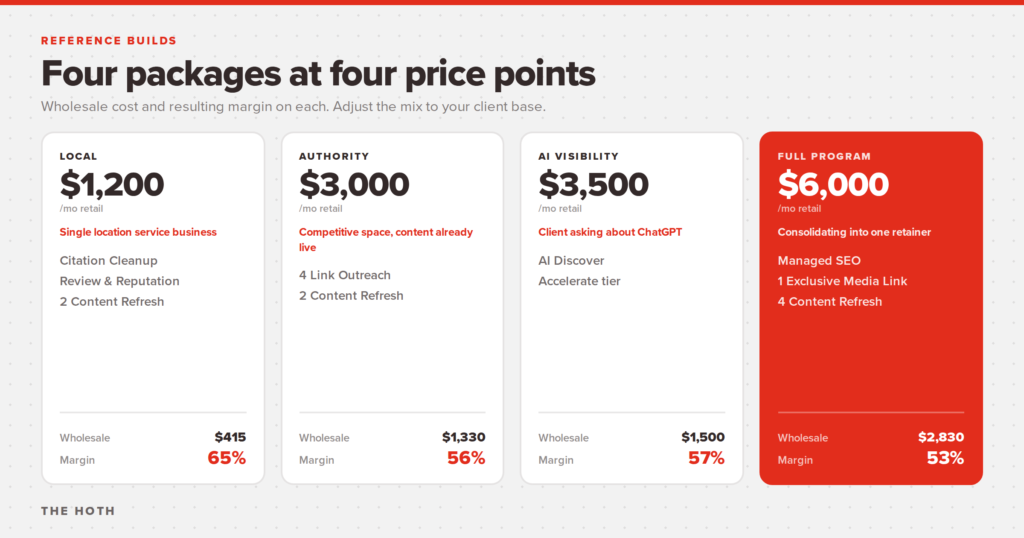The height and width of the screenshot is (538, 1024).
Task: Click the 'Four packages at four price points' title
Action: (x=318, y=74)
